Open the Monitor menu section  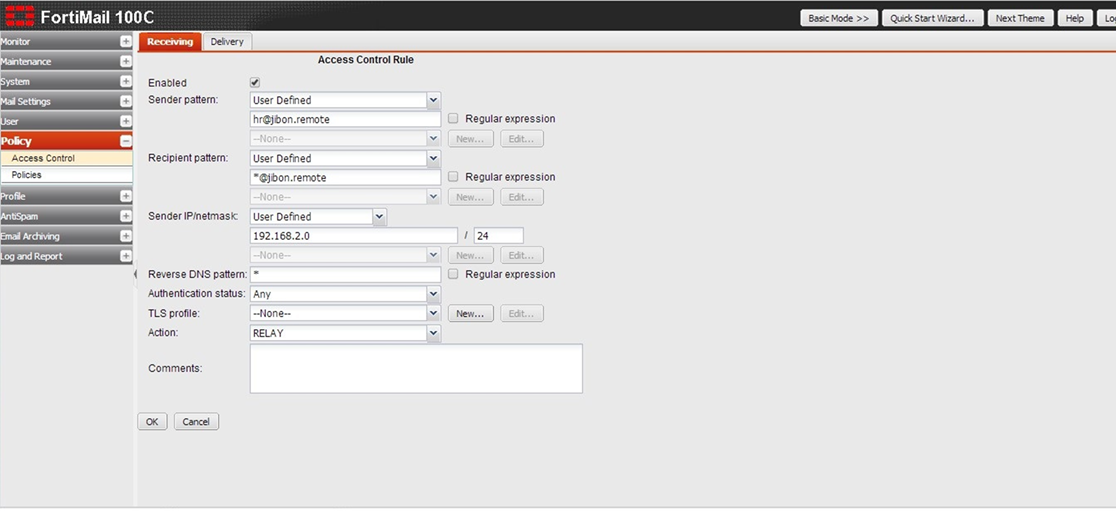(66, 42)
